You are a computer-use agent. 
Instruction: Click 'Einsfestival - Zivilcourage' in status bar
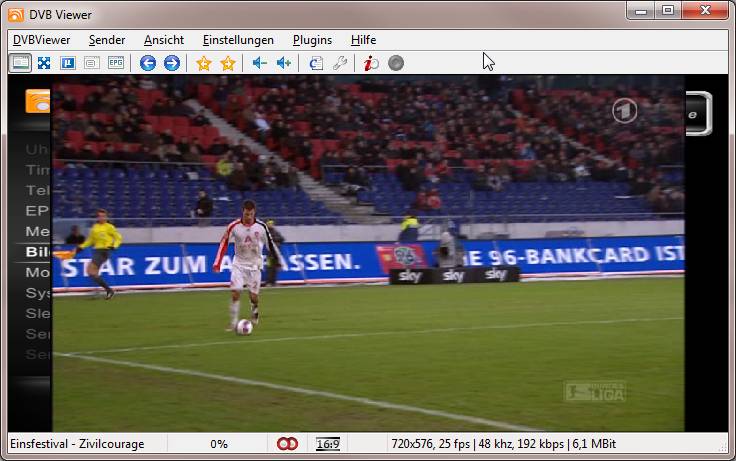(77, 444)
